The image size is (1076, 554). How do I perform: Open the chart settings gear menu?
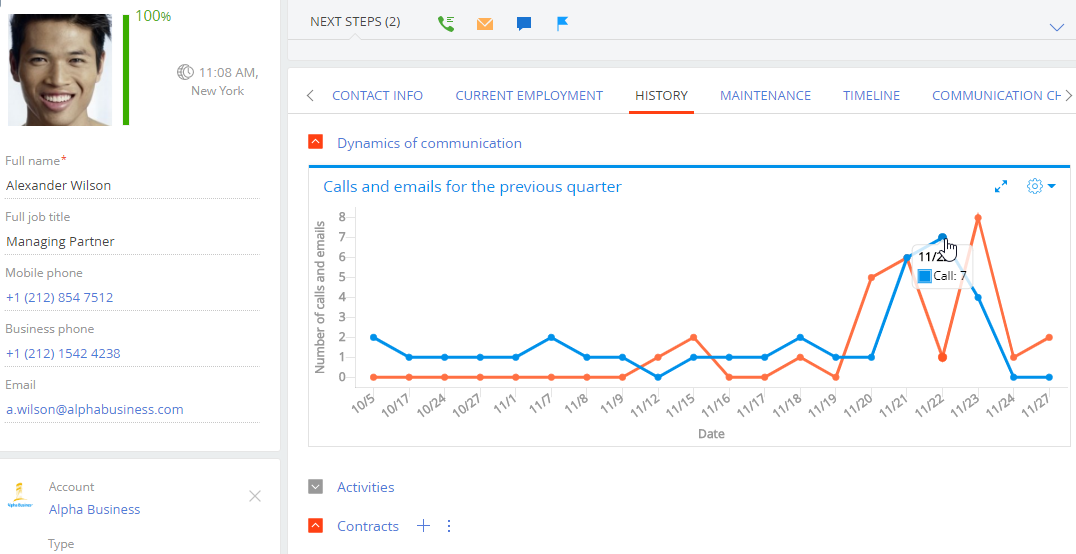tap(1040, 187)
